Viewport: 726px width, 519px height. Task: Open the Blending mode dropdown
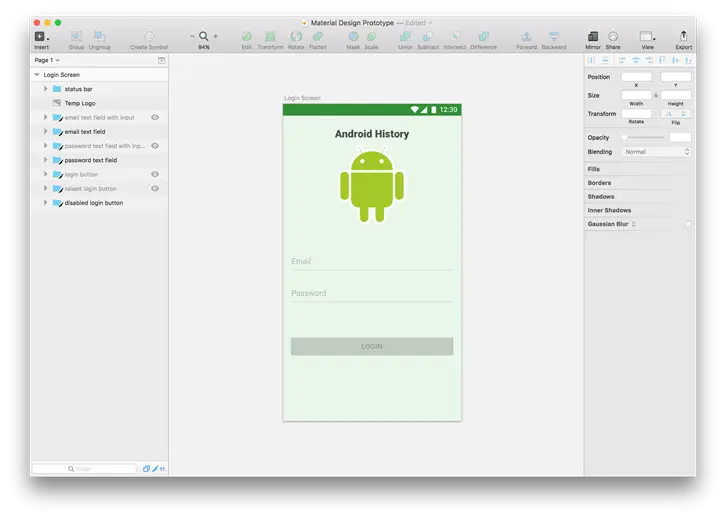656,152
